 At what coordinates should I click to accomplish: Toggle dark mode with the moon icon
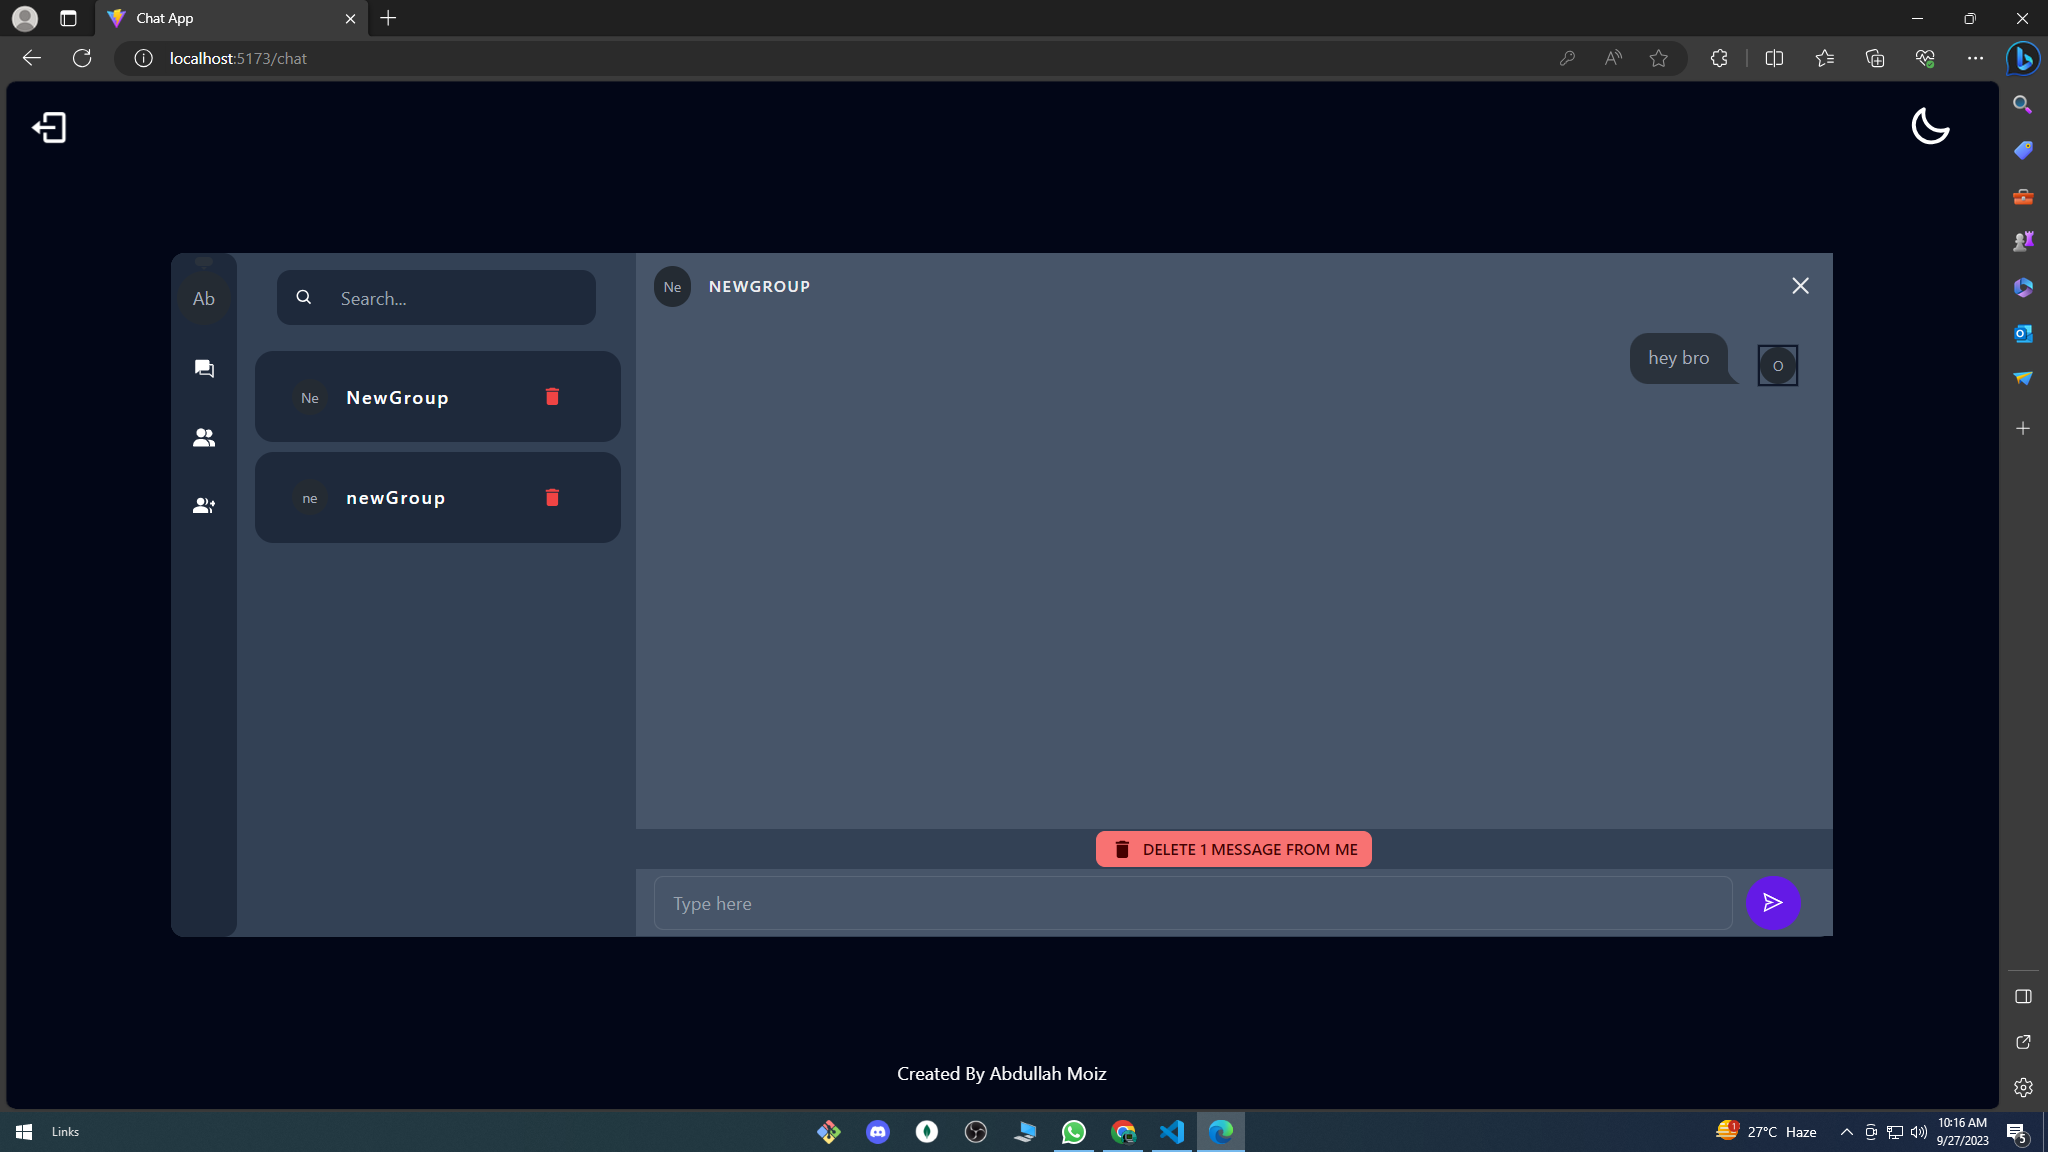1930,126
